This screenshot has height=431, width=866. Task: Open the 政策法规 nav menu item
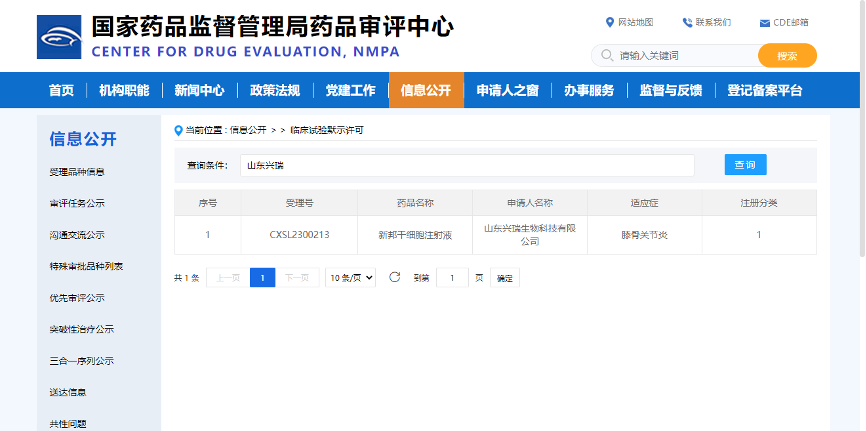(275, 90)
